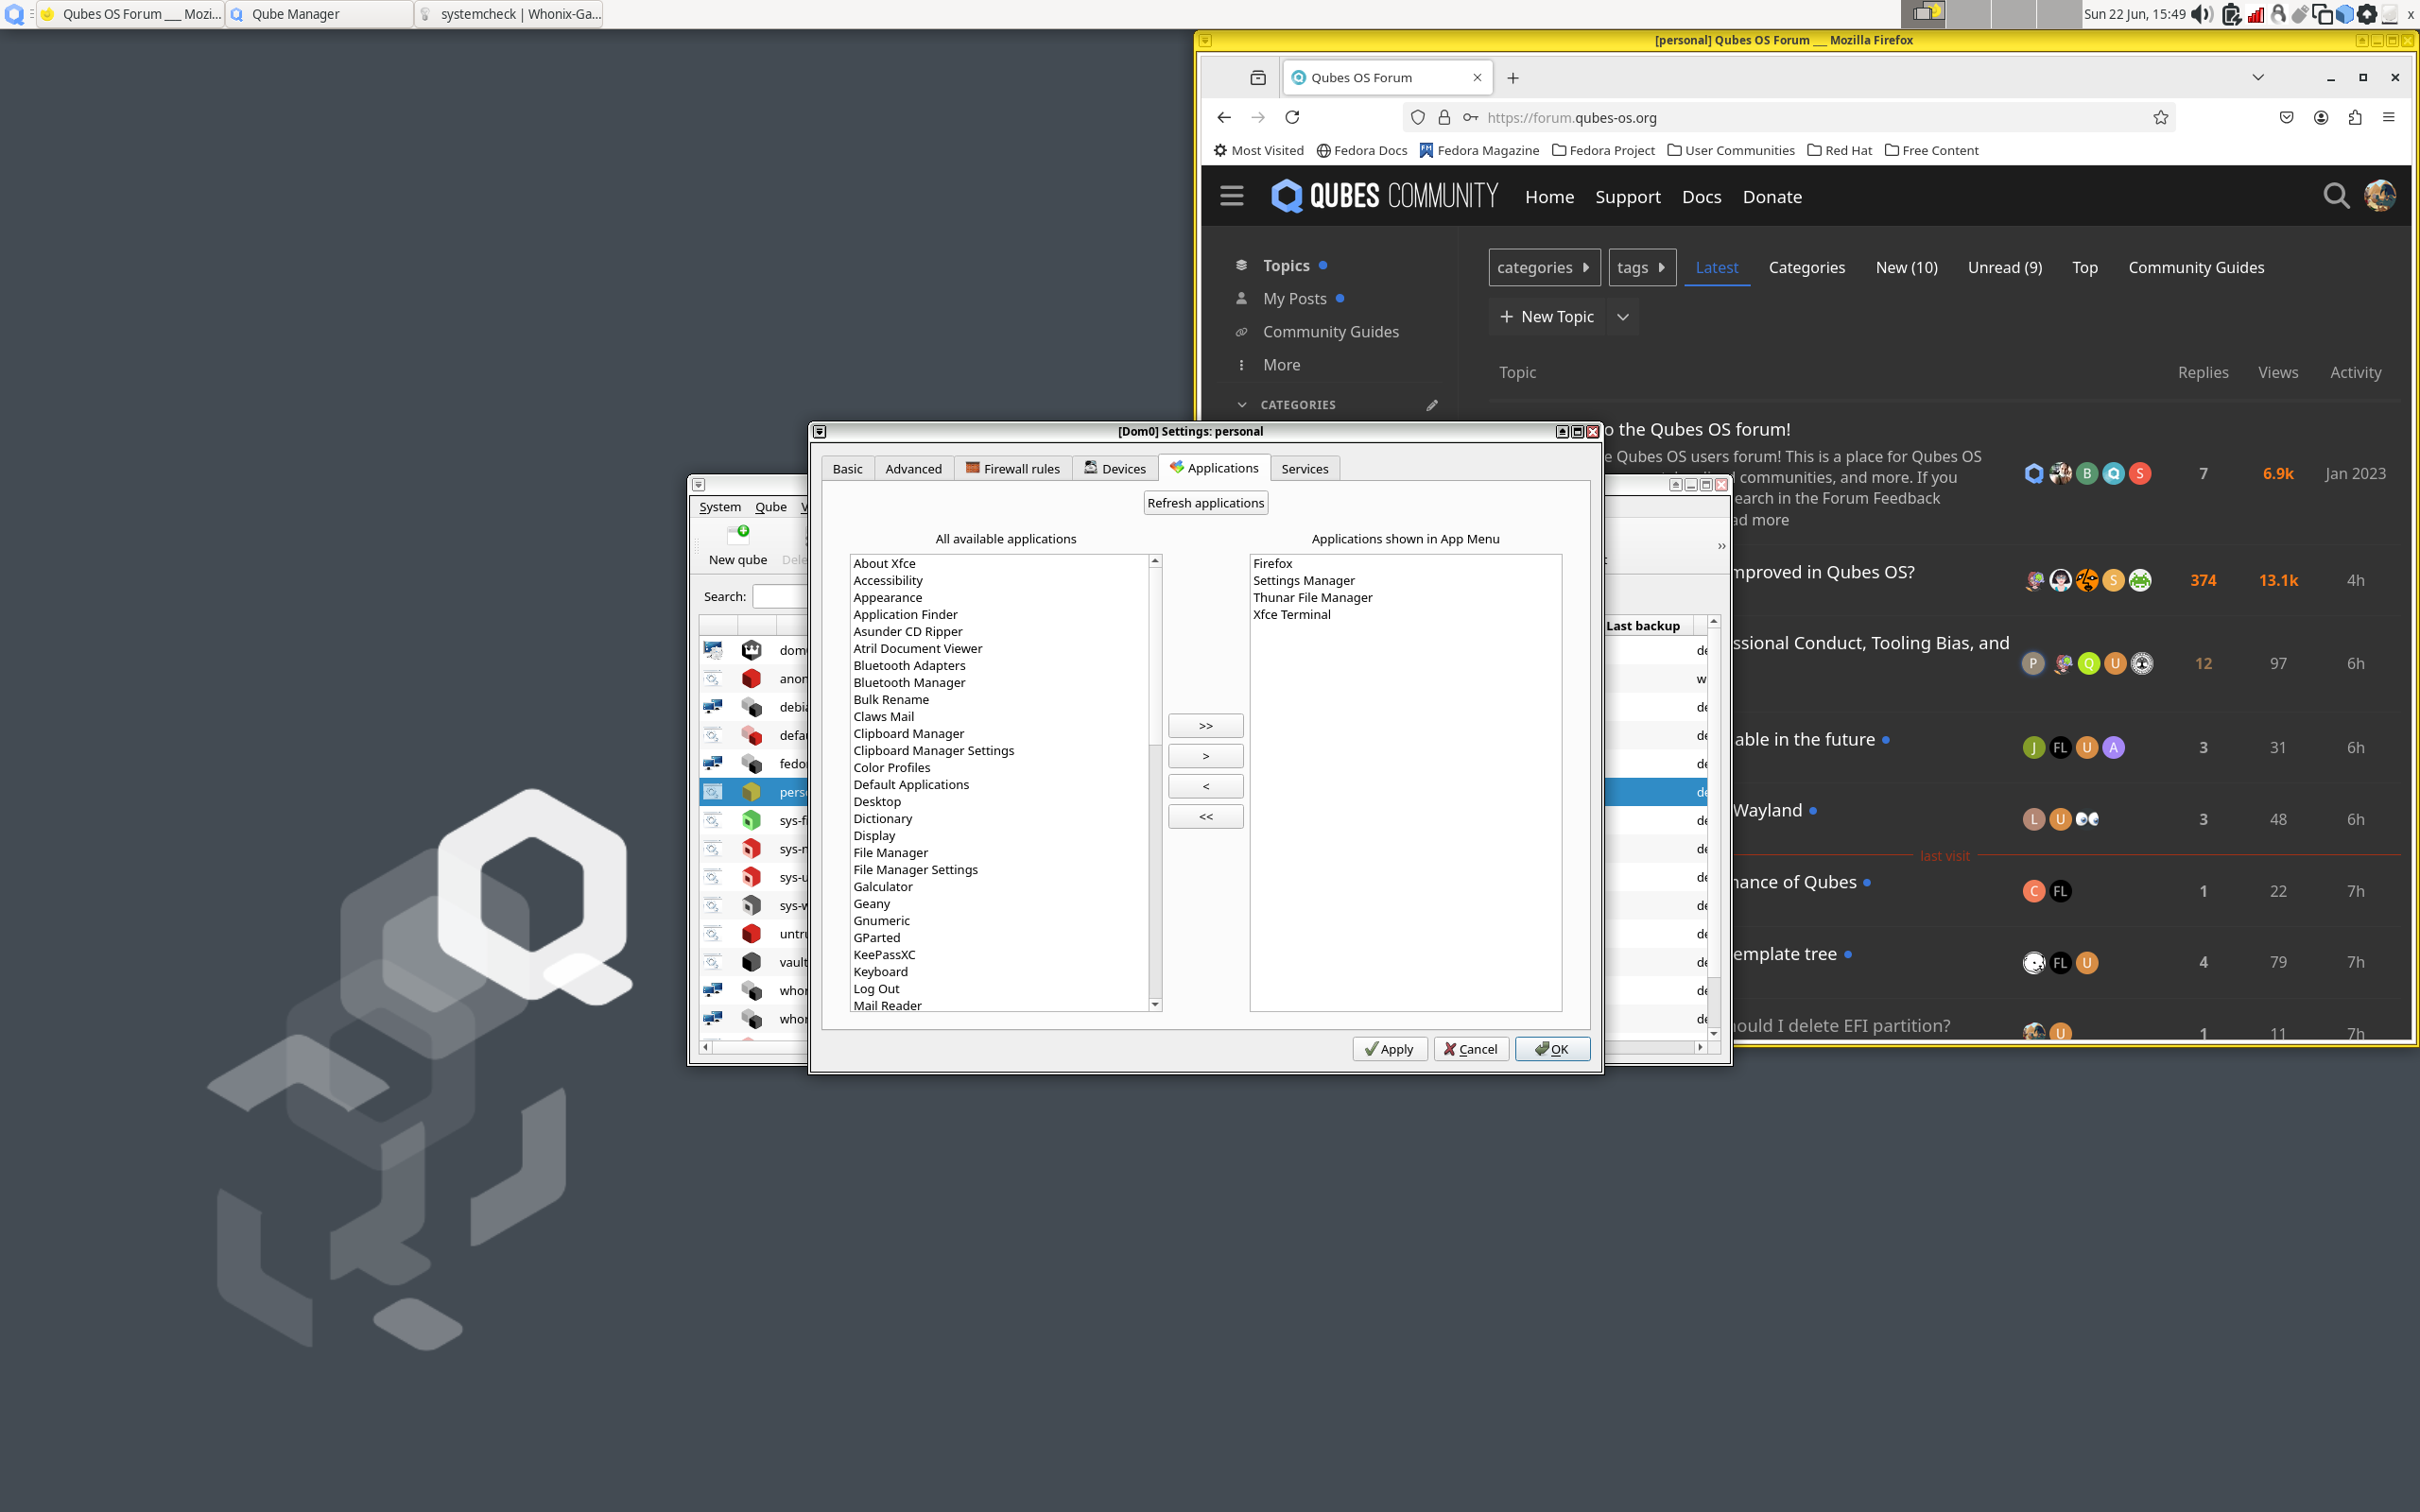Add selected application with > button
The width and height of the screenshot is (2420, 1512).
pos(1205,756)
